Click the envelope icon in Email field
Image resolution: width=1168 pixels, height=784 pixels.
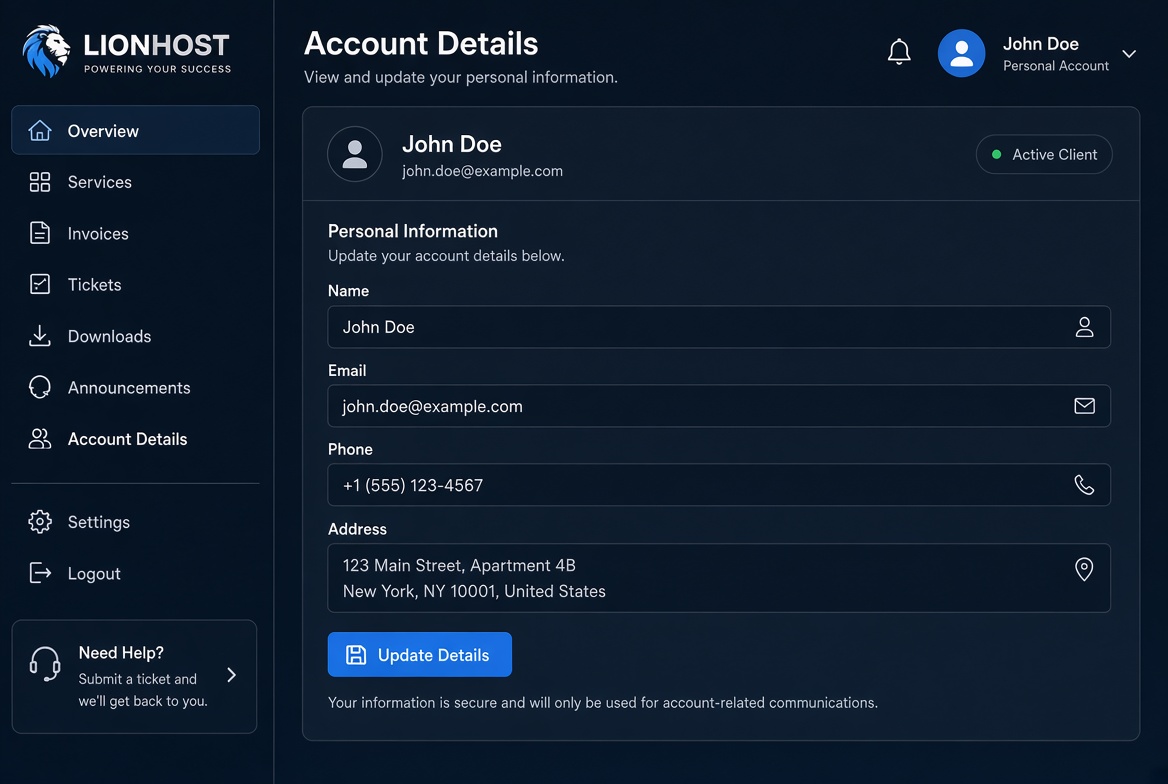coord(1085,405)
